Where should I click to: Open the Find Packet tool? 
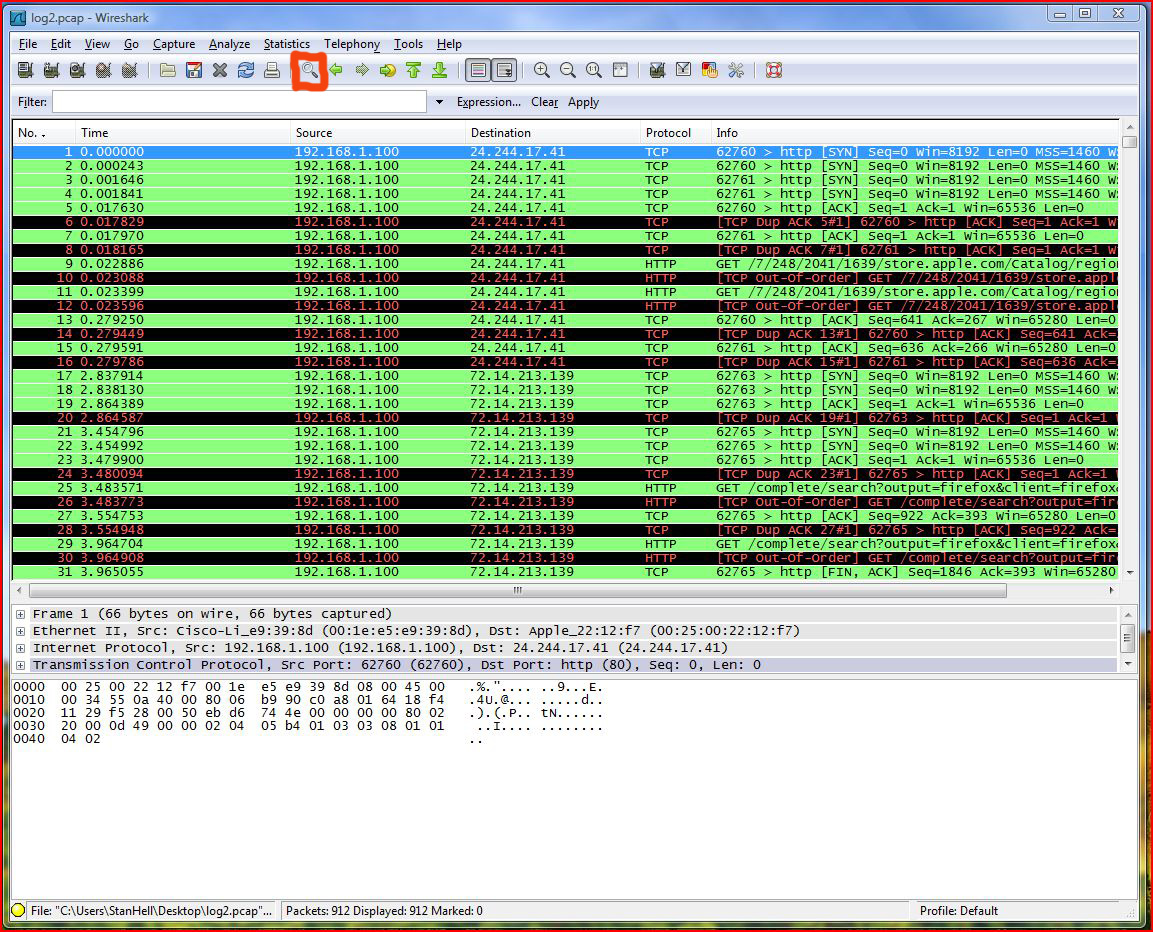pyautogui.click(x=310, y=71)
